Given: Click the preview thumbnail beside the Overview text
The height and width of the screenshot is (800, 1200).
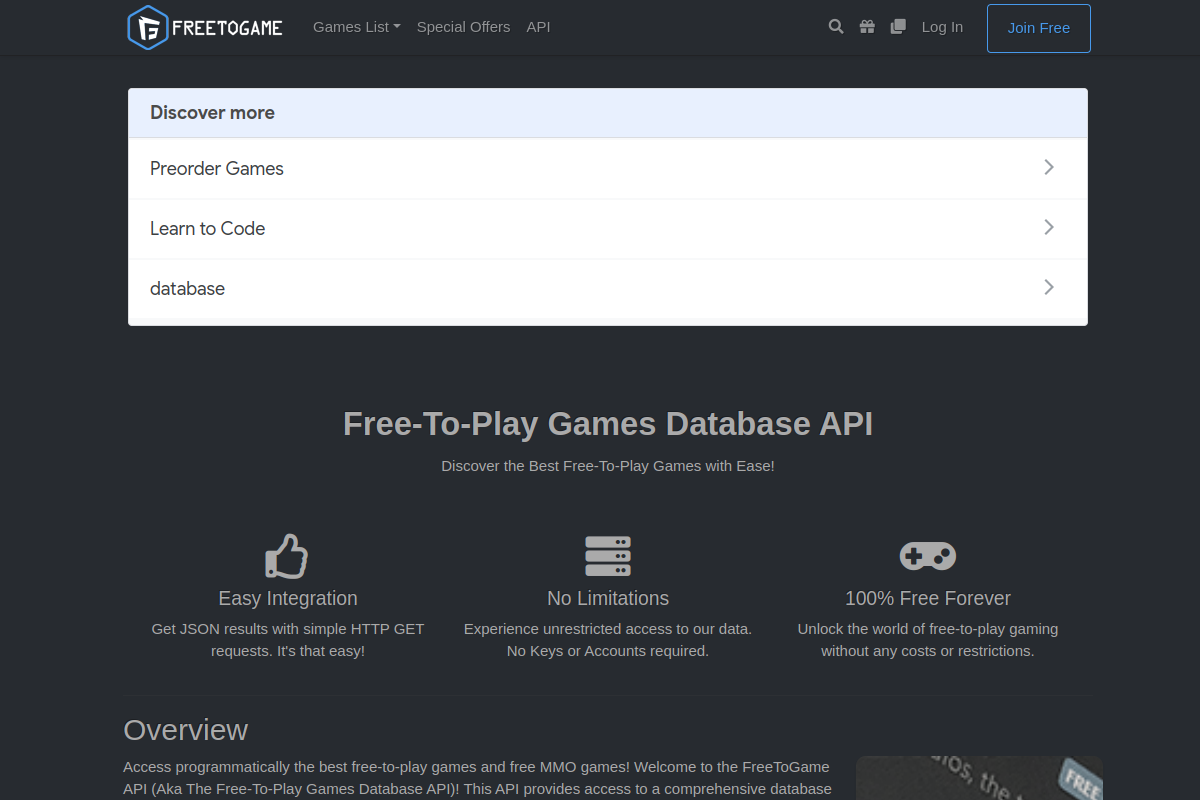Looking at the screenshot, I should point(979,778).
